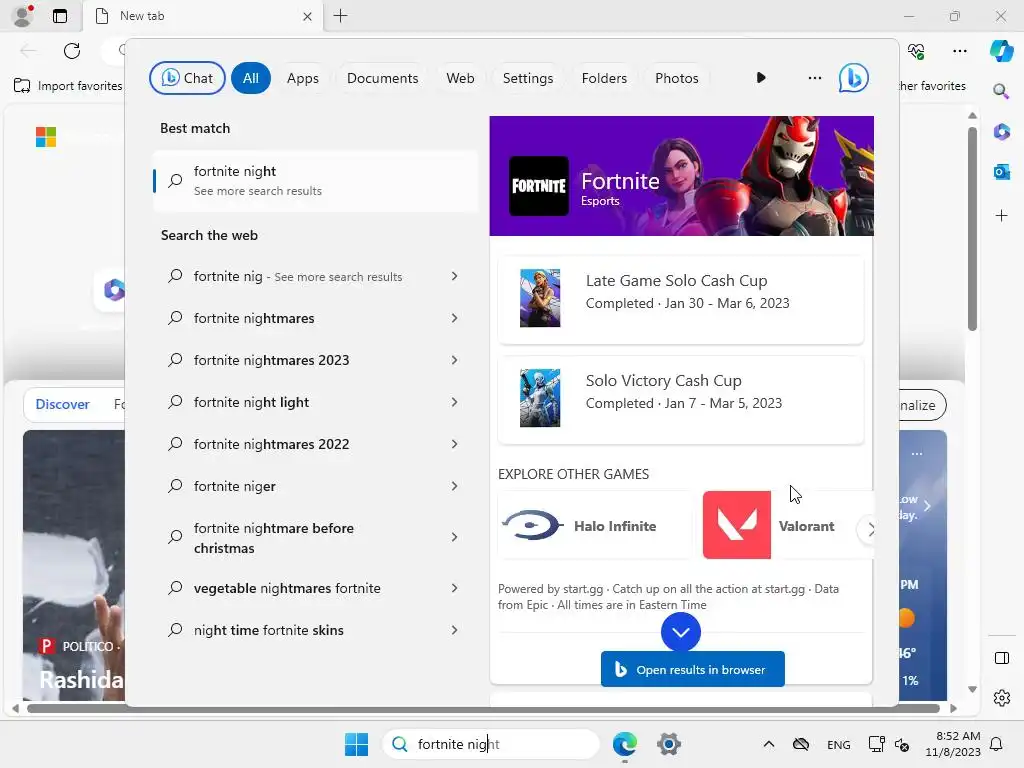Launch Microsoft Edge from the taskbar
This screenshot has width=1024, height=768.
pyautogui.click(x=625, y=744)
